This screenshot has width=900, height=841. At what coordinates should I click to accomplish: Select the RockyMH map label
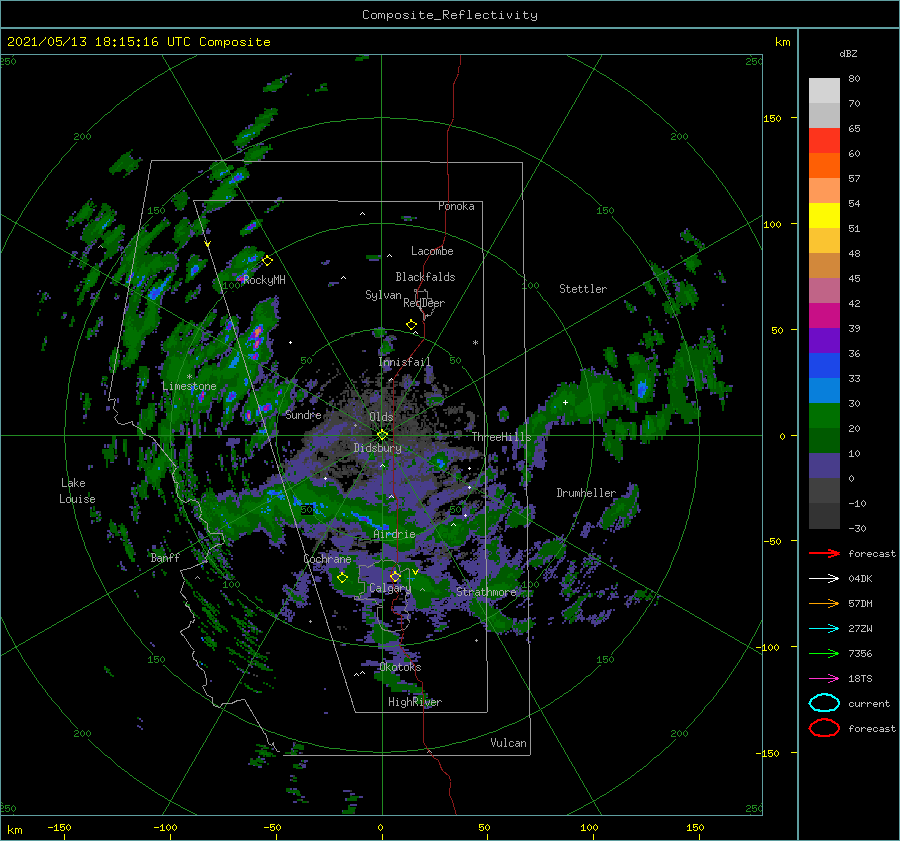pos(264,280)
